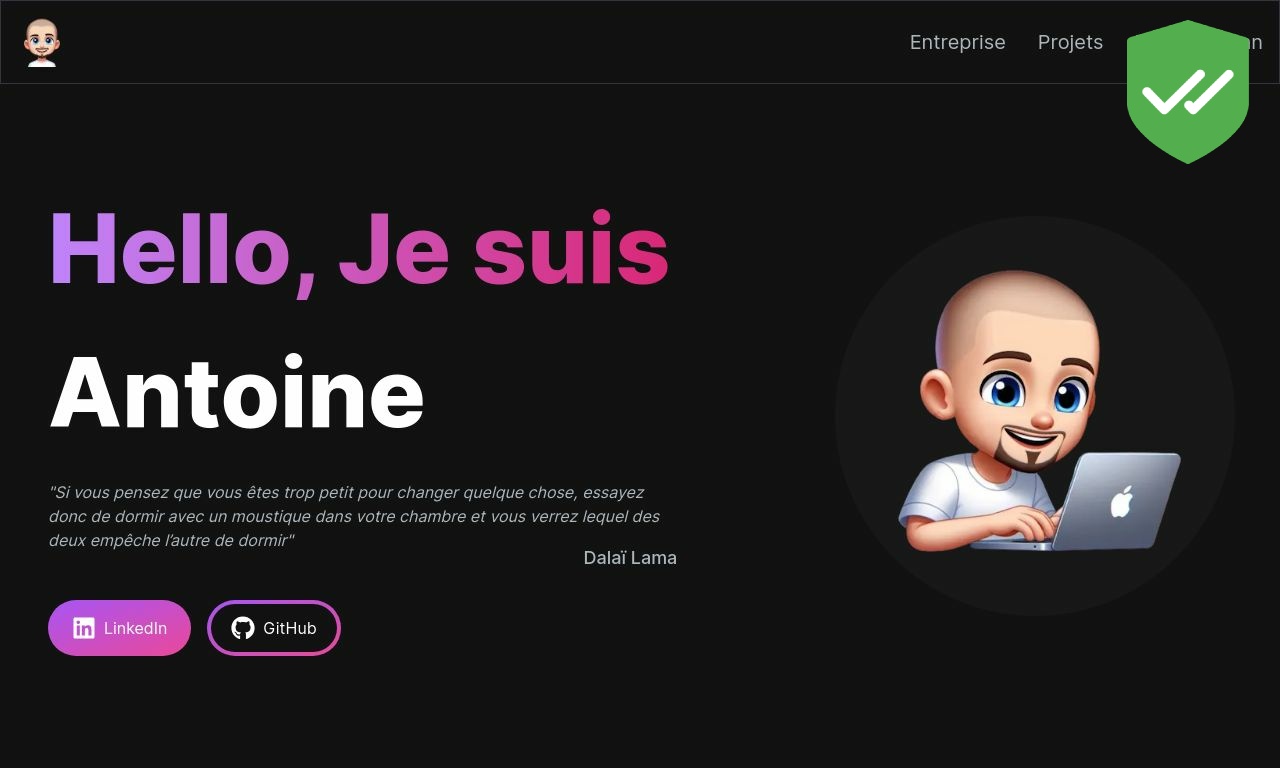Click the LinkedIn logo icon inside the button
Screen dimensions: 1280x768
click(x=84, y=628)
